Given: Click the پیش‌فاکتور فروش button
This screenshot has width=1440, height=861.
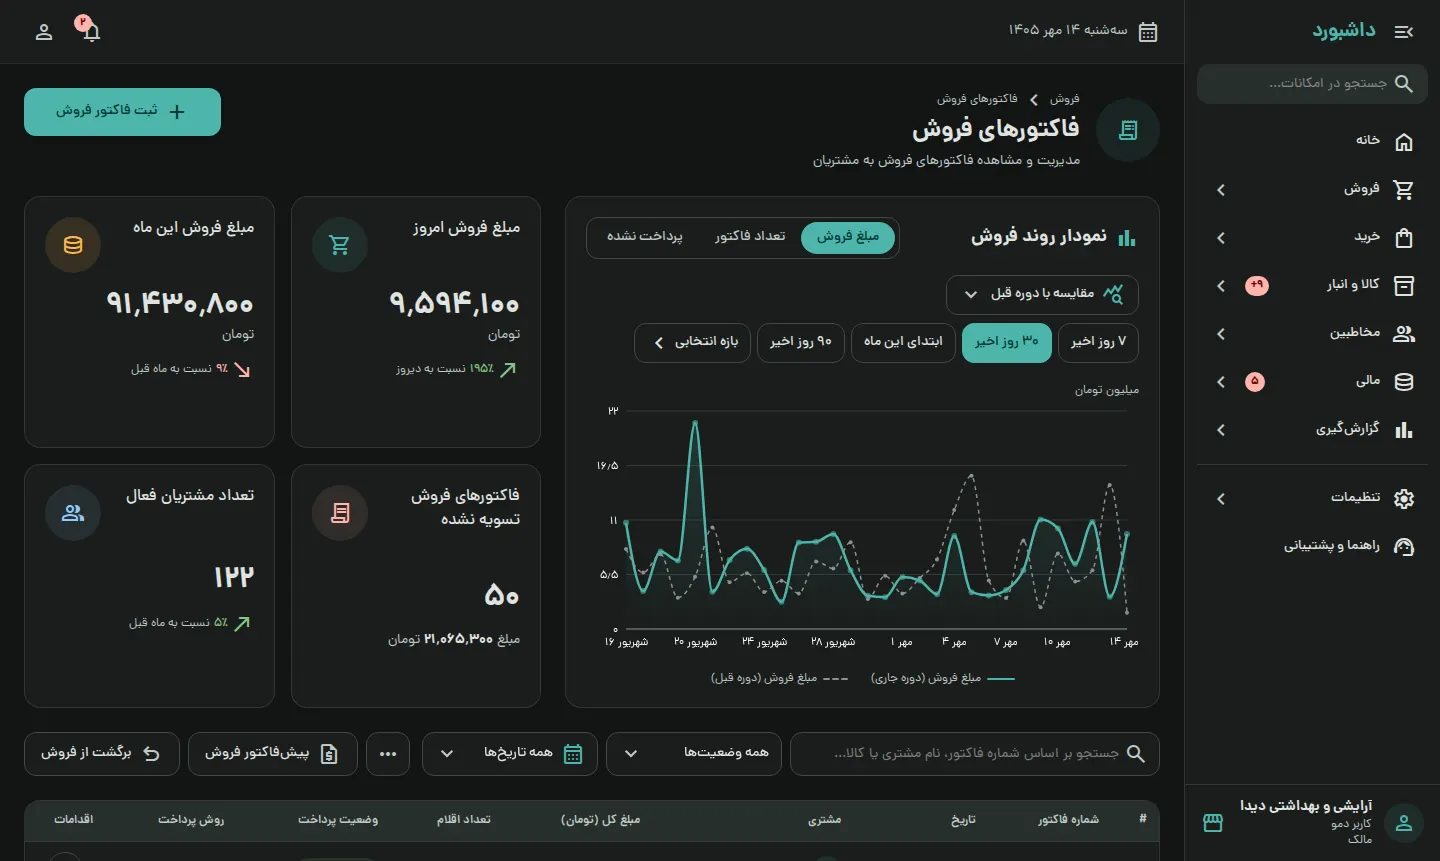Looking at the screenshot, I should click(x=273, y=754).
